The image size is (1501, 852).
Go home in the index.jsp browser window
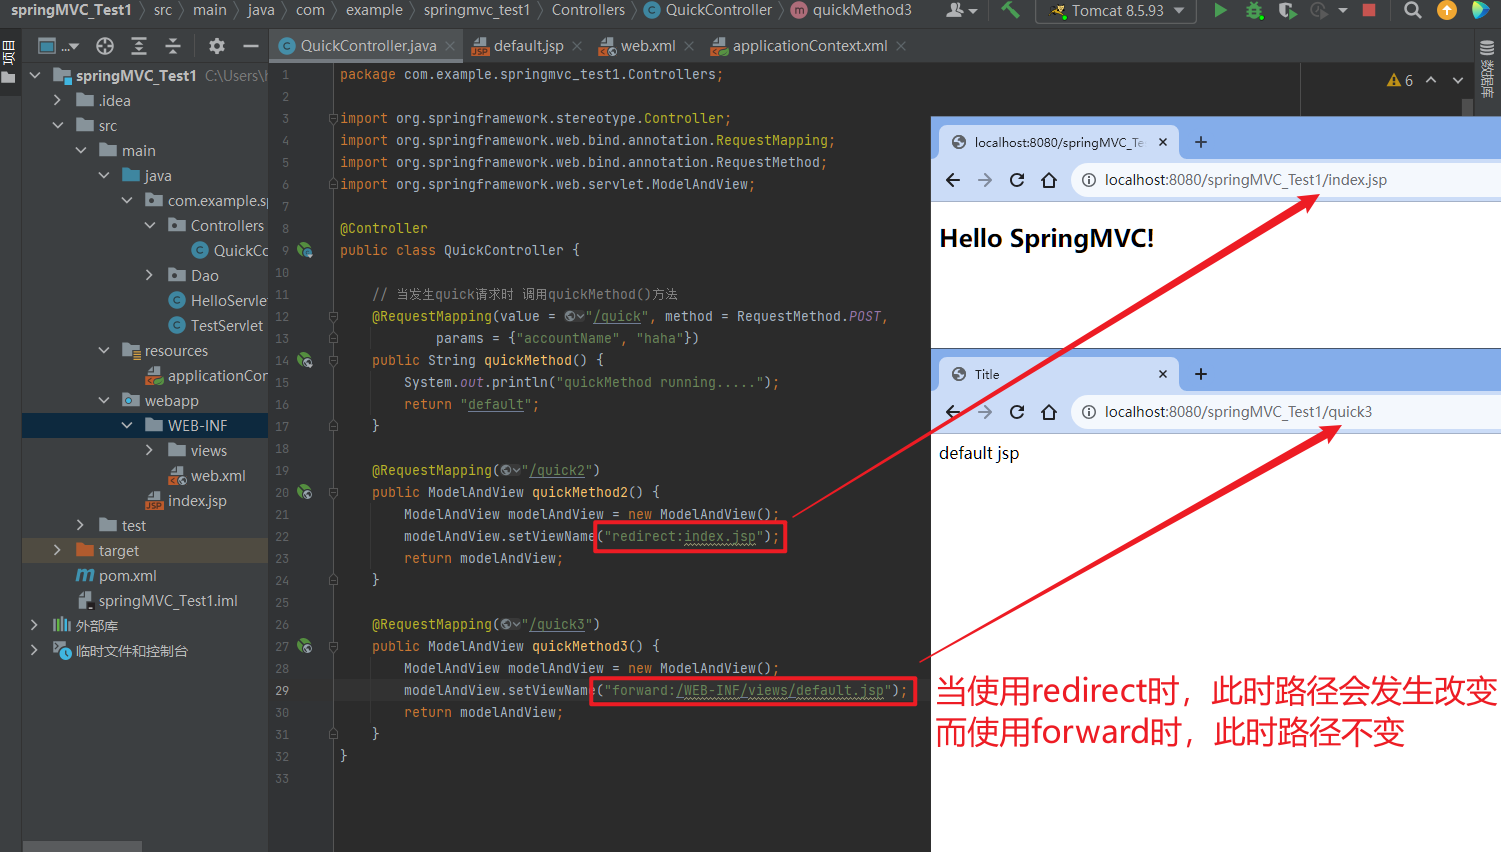(x=1049, y=180)
